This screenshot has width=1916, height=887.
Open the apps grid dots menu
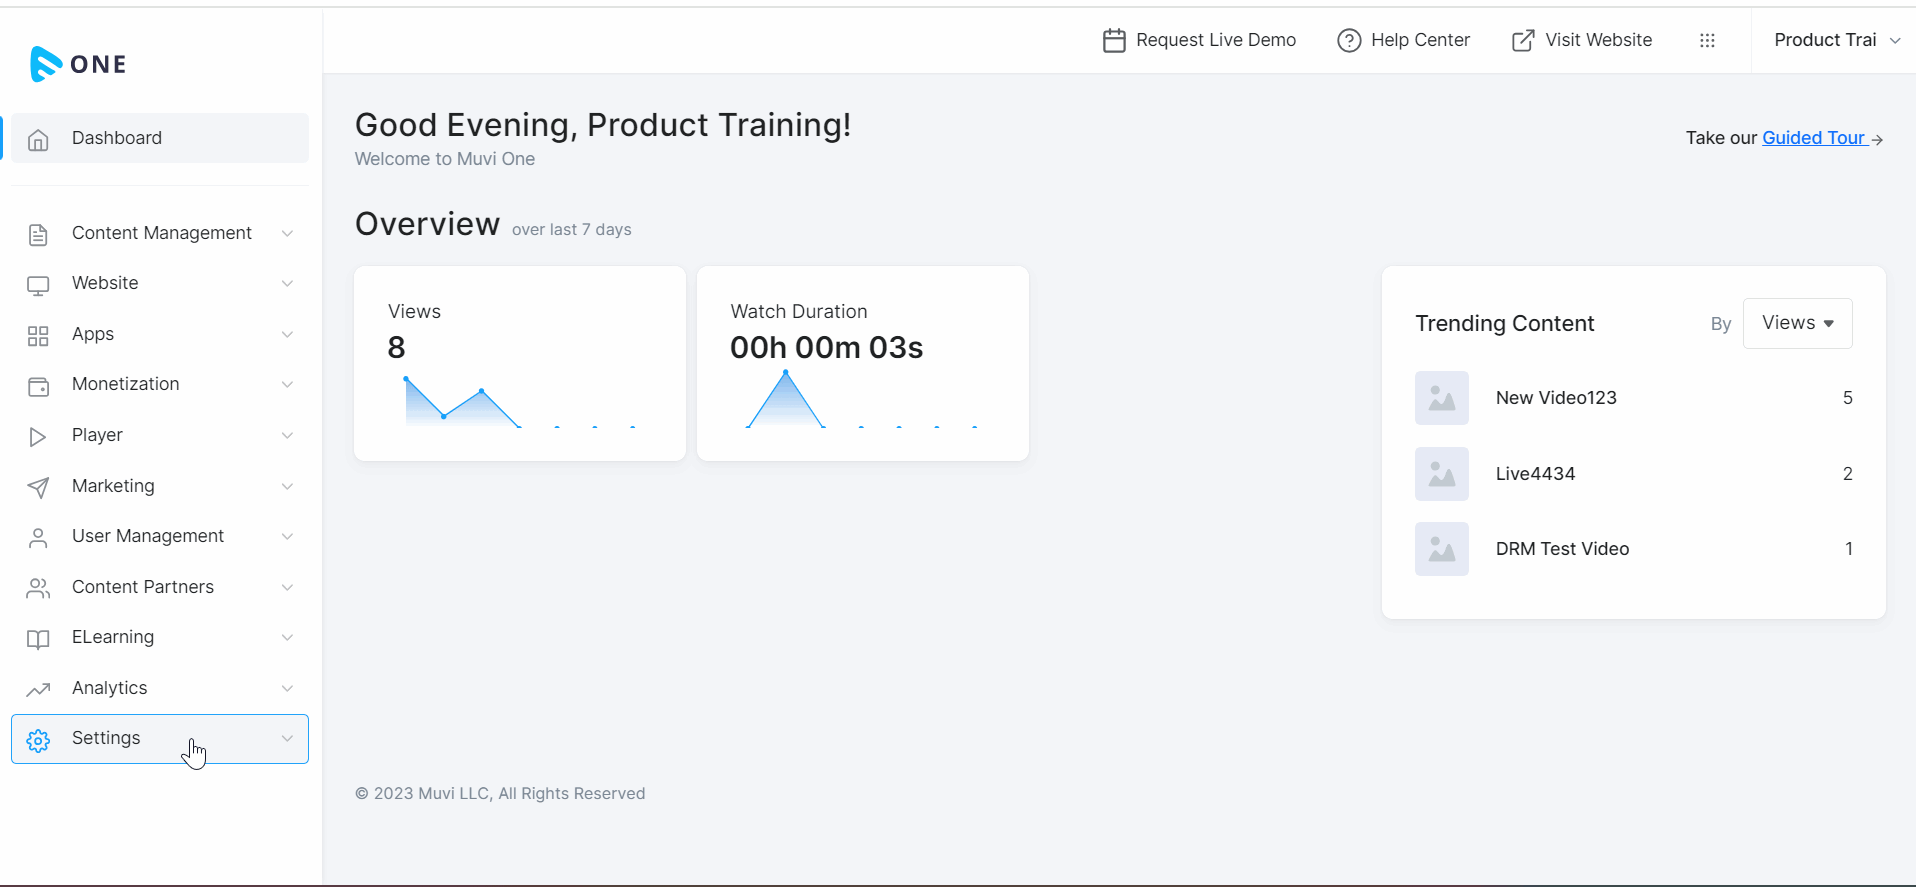pos(1707,40)
